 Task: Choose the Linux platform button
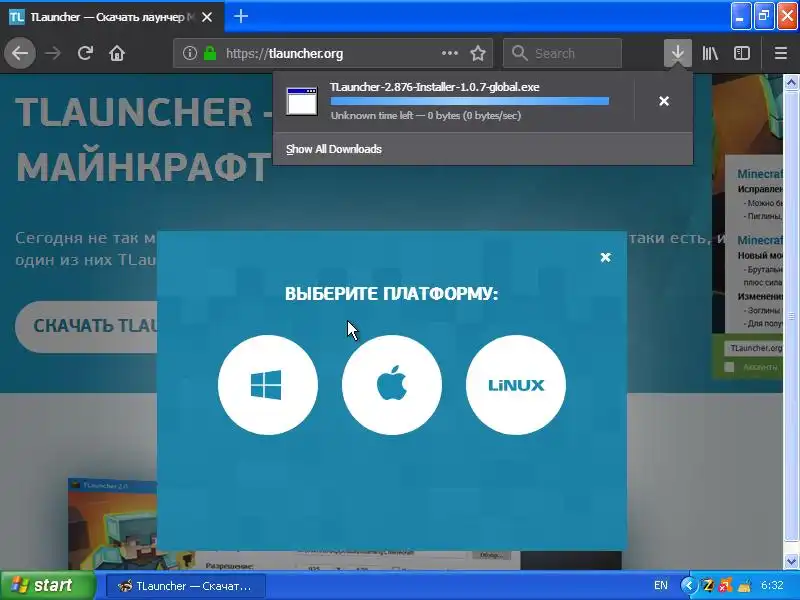pos(516,385)
